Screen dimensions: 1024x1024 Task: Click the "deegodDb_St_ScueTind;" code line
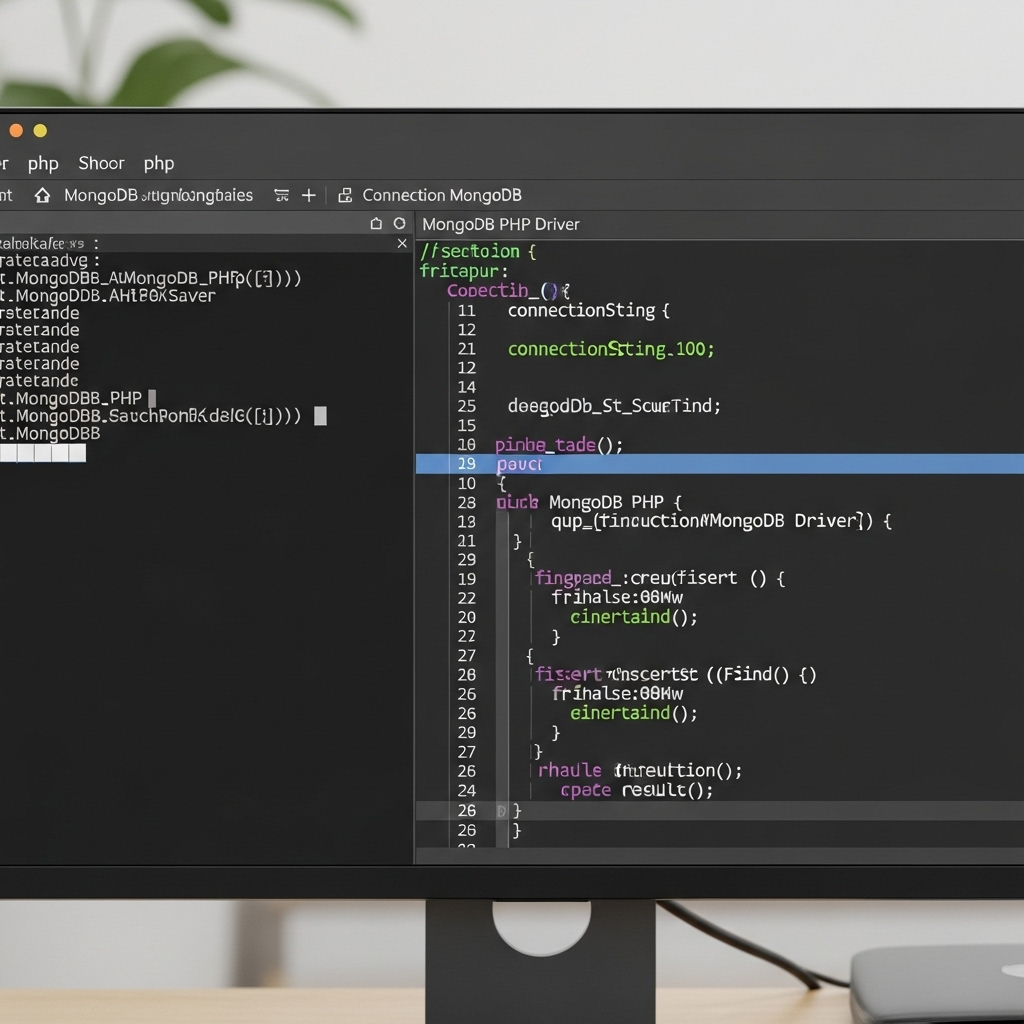pyautogui.click(x=615, y=406)
